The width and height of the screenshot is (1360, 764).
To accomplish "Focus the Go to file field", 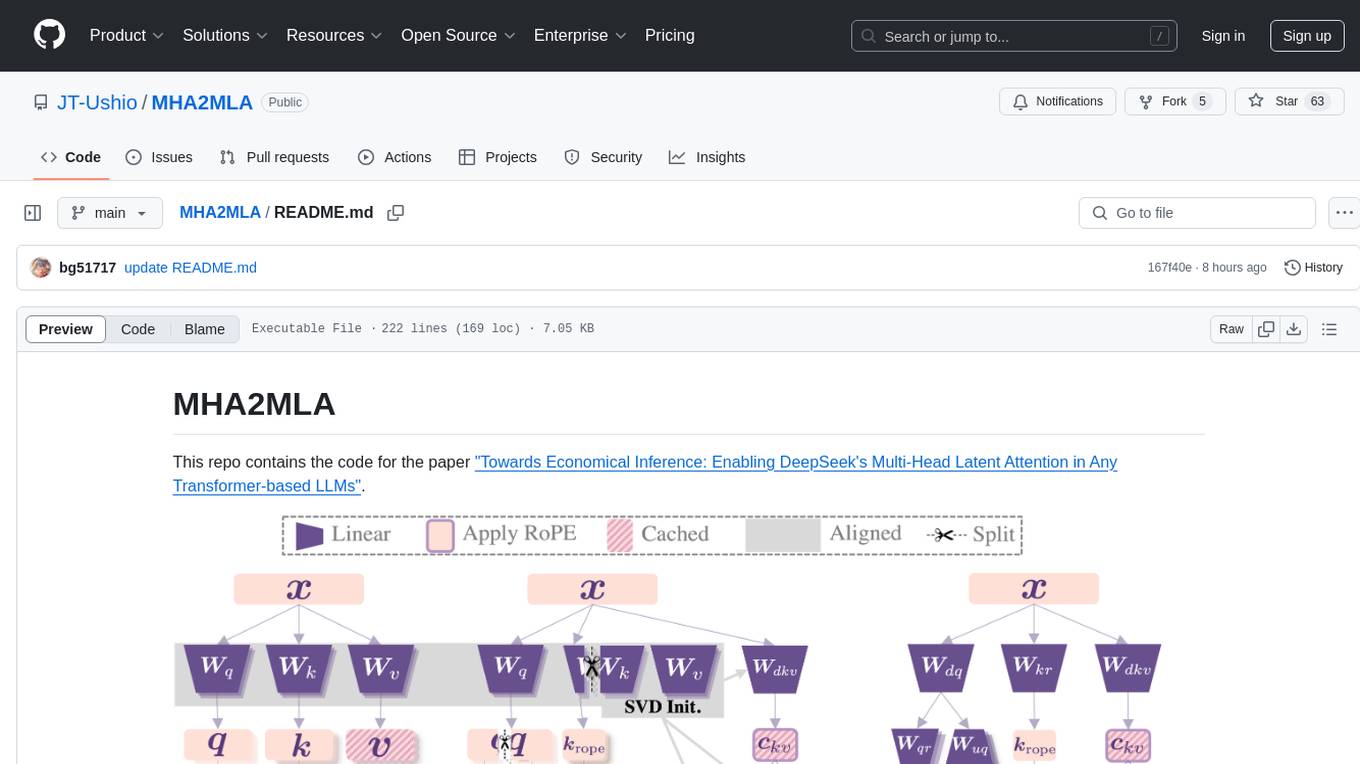I will [1197, 213].
